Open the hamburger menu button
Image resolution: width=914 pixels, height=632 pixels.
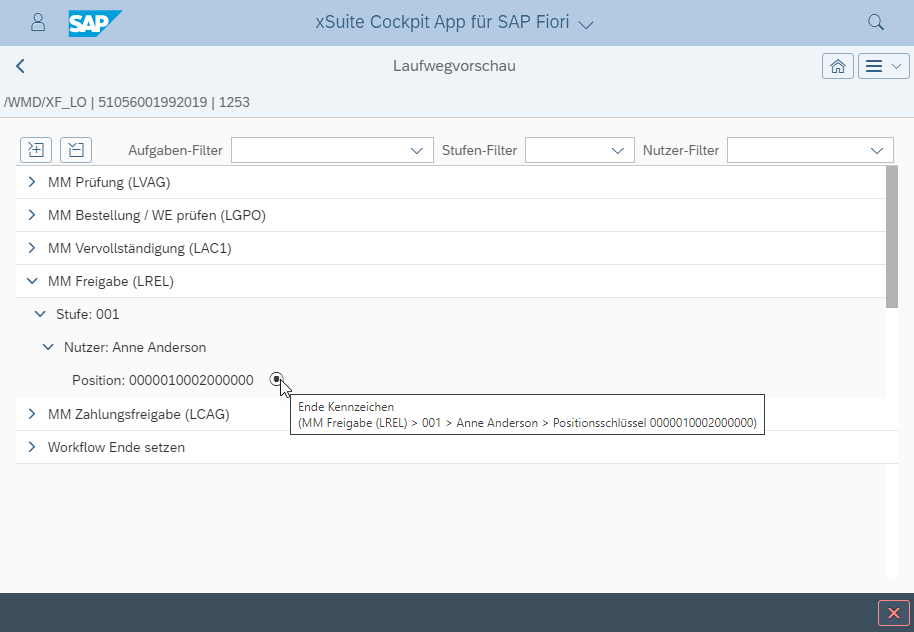coord(884,66)
